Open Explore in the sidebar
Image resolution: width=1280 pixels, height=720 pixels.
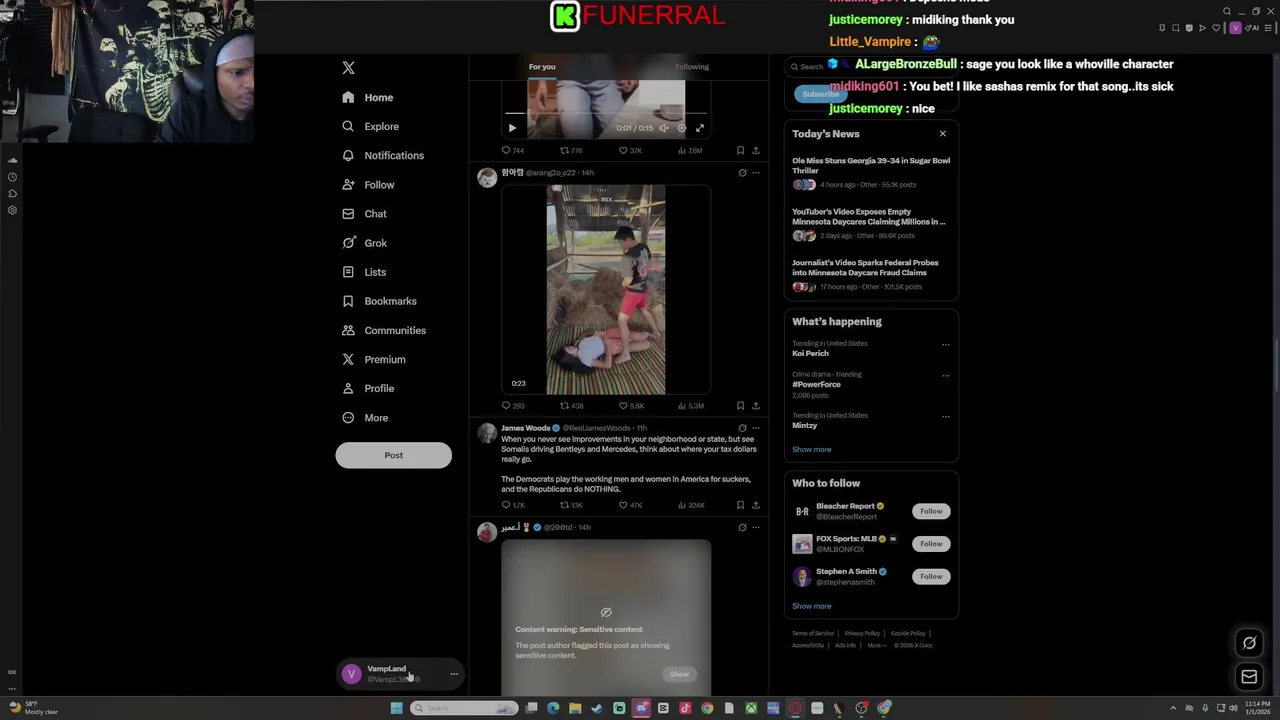370,126
